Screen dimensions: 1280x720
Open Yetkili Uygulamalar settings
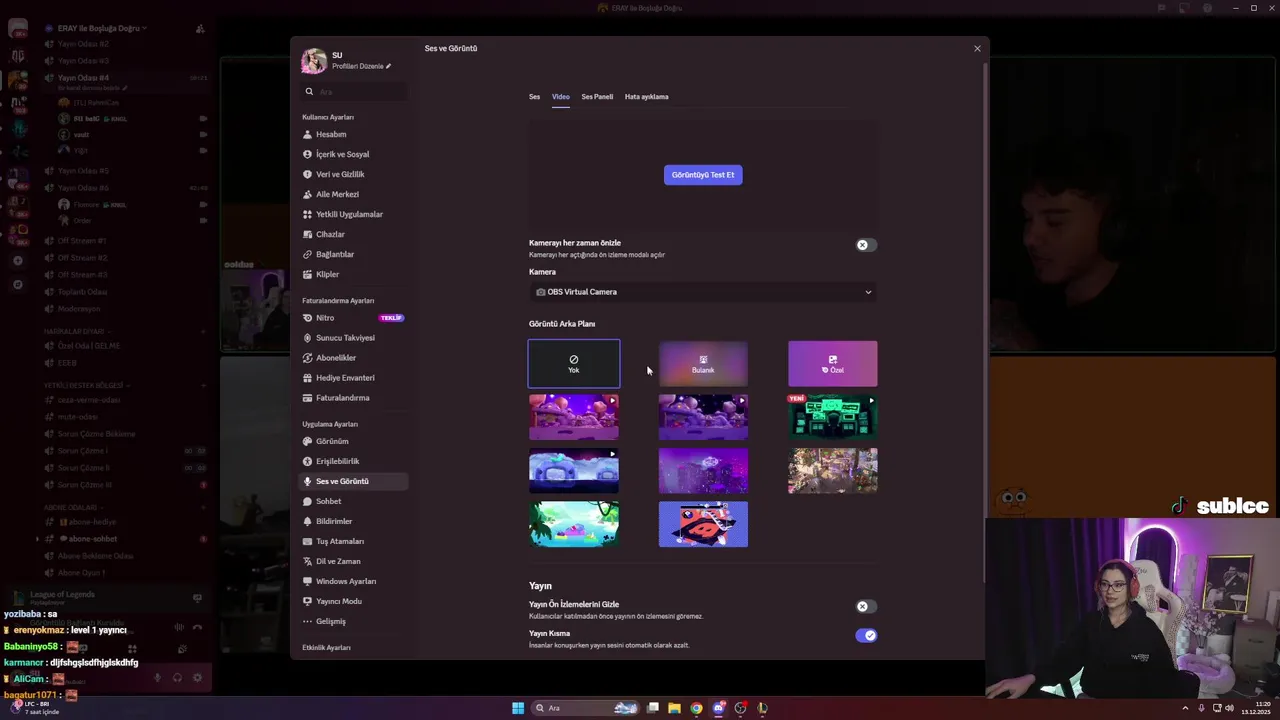click(353, 214)
